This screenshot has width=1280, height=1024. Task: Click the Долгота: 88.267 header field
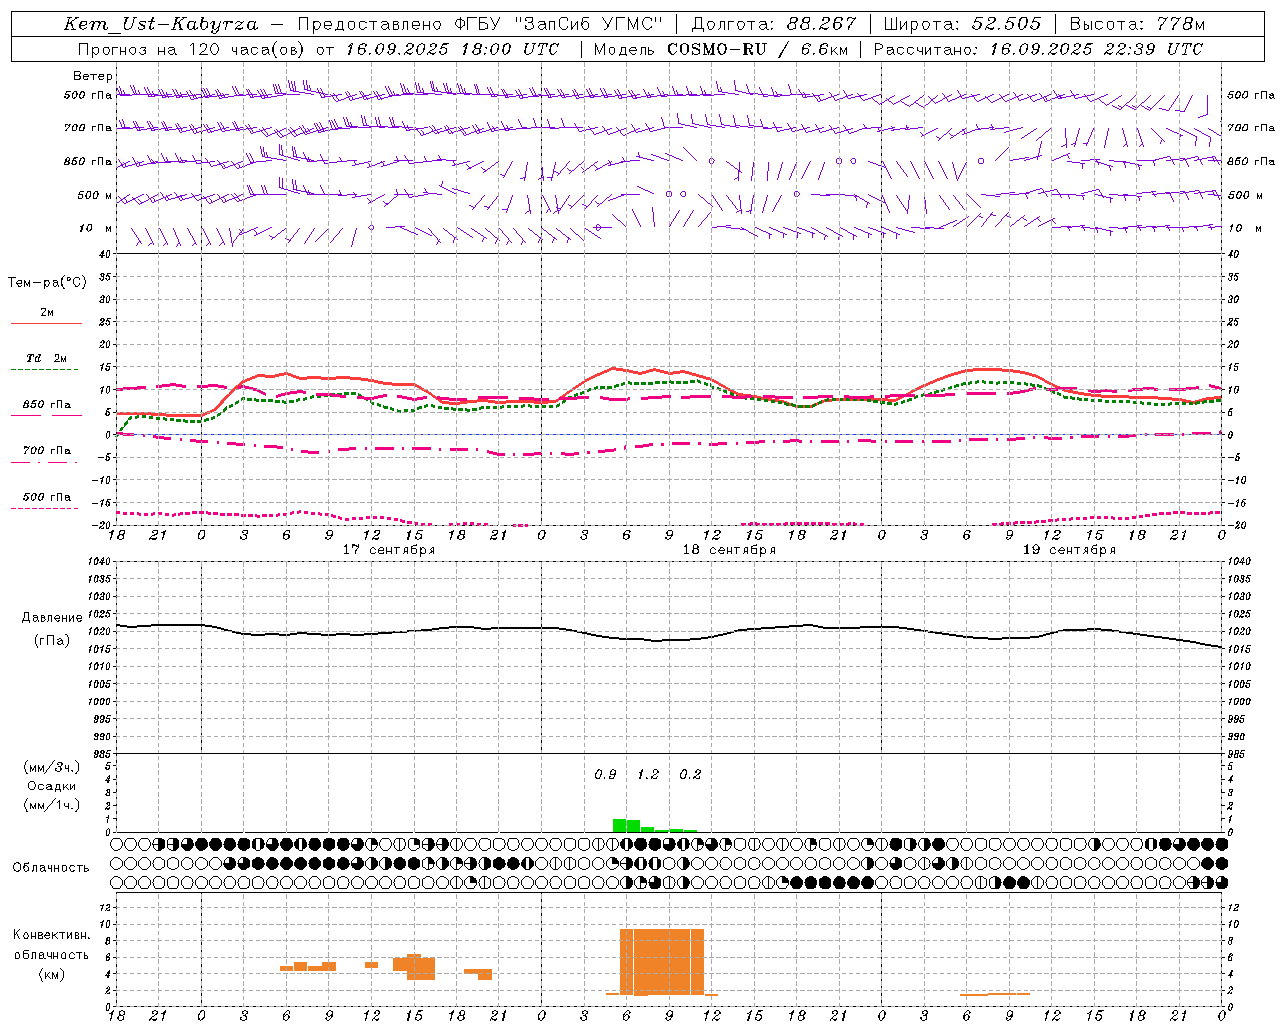(774, 24)
